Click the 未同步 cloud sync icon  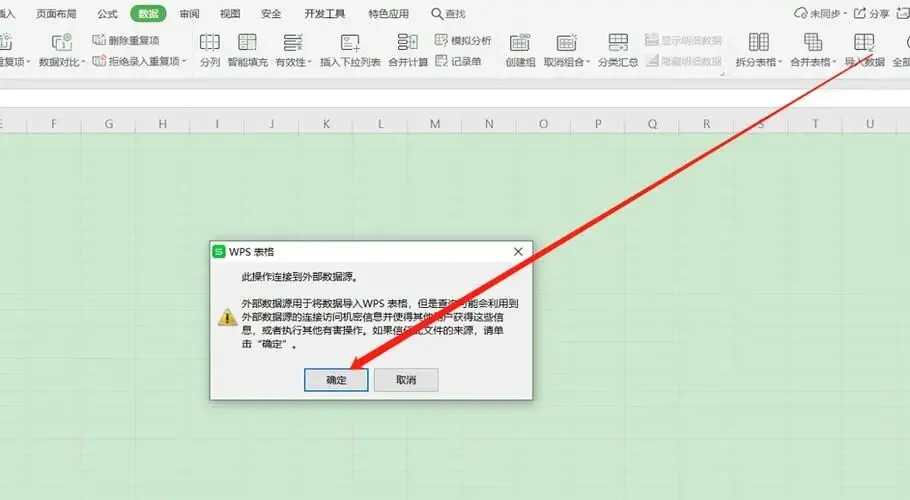(801, 13)
